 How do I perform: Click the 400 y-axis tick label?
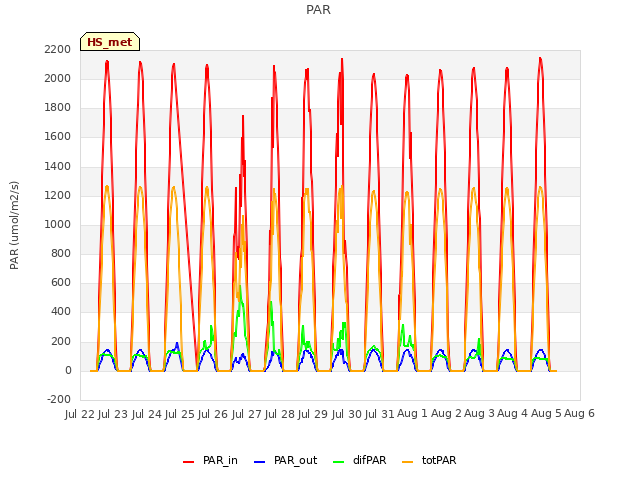coord(61,312)
